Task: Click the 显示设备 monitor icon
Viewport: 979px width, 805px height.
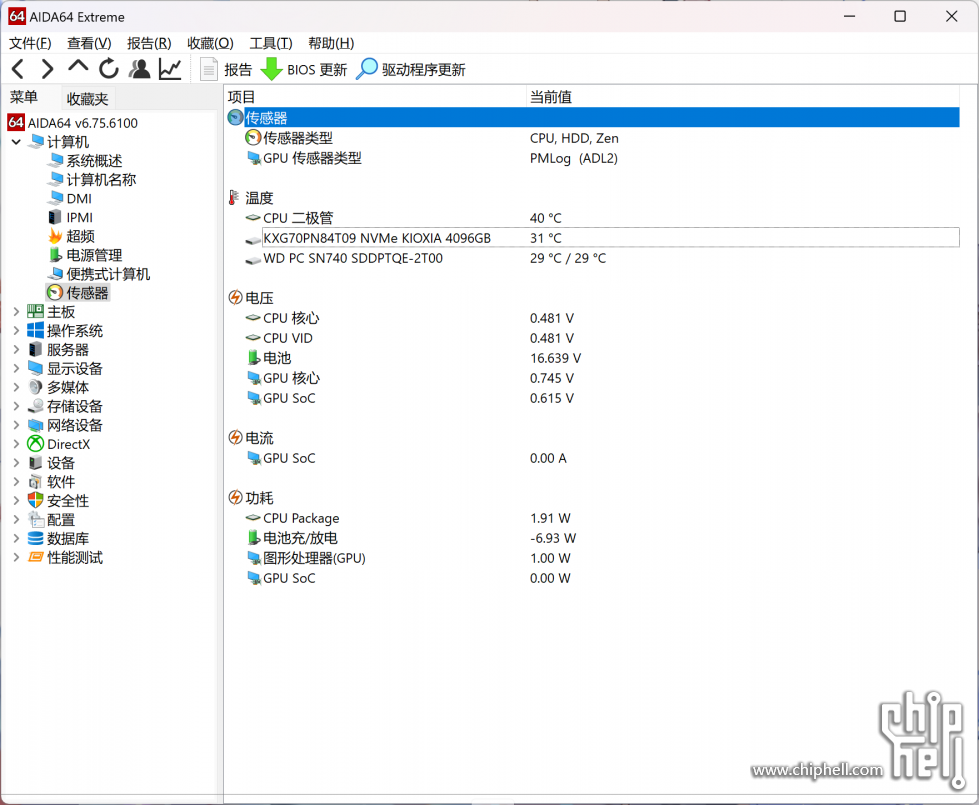Action: 36,368
